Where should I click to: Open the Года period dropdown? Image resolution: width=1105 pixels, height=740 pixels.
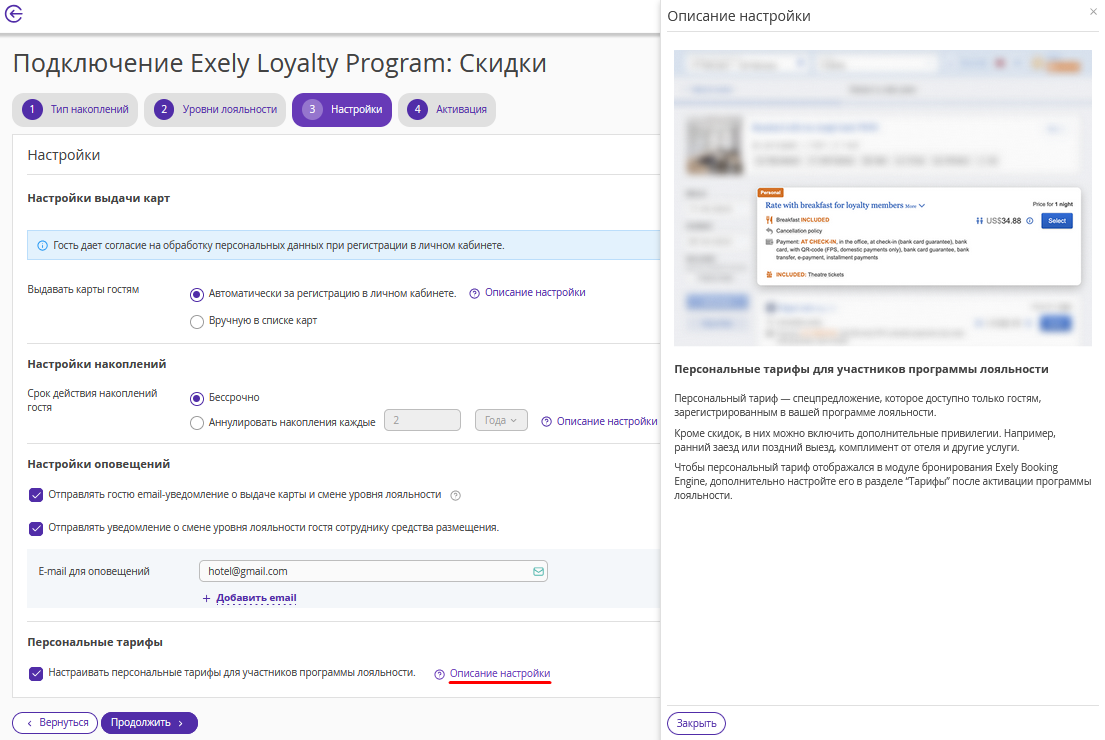click(501, 420)
